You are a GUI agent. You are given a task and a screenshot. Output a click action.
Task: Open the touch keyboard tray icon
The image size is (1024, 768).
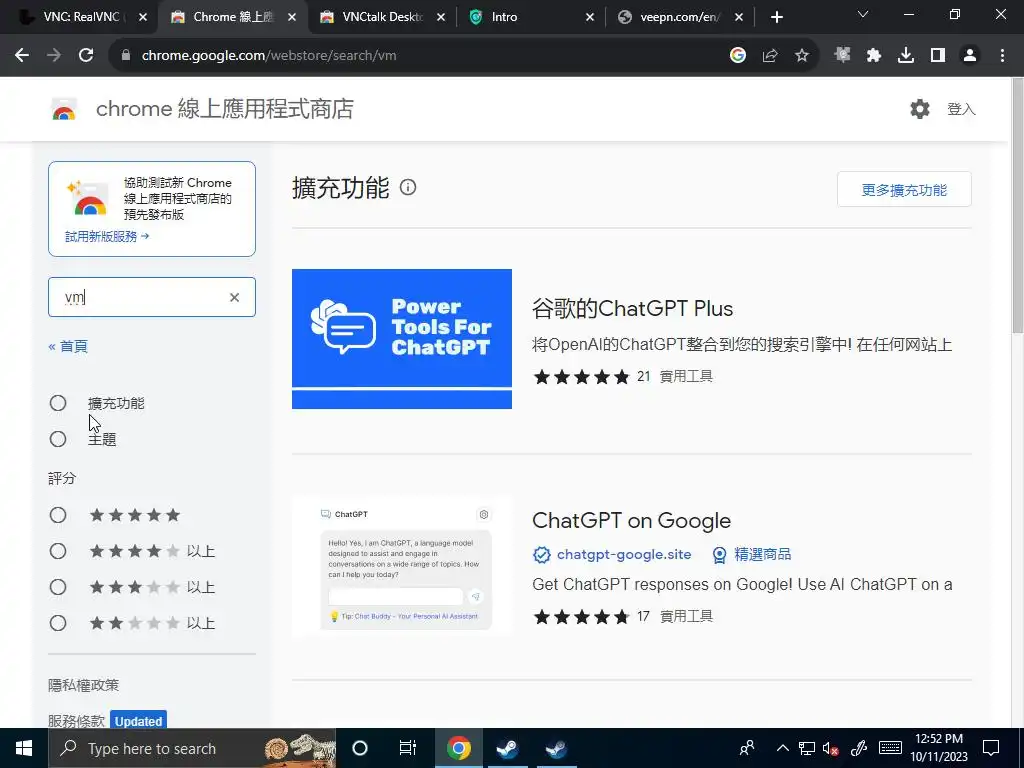point(890,748)
